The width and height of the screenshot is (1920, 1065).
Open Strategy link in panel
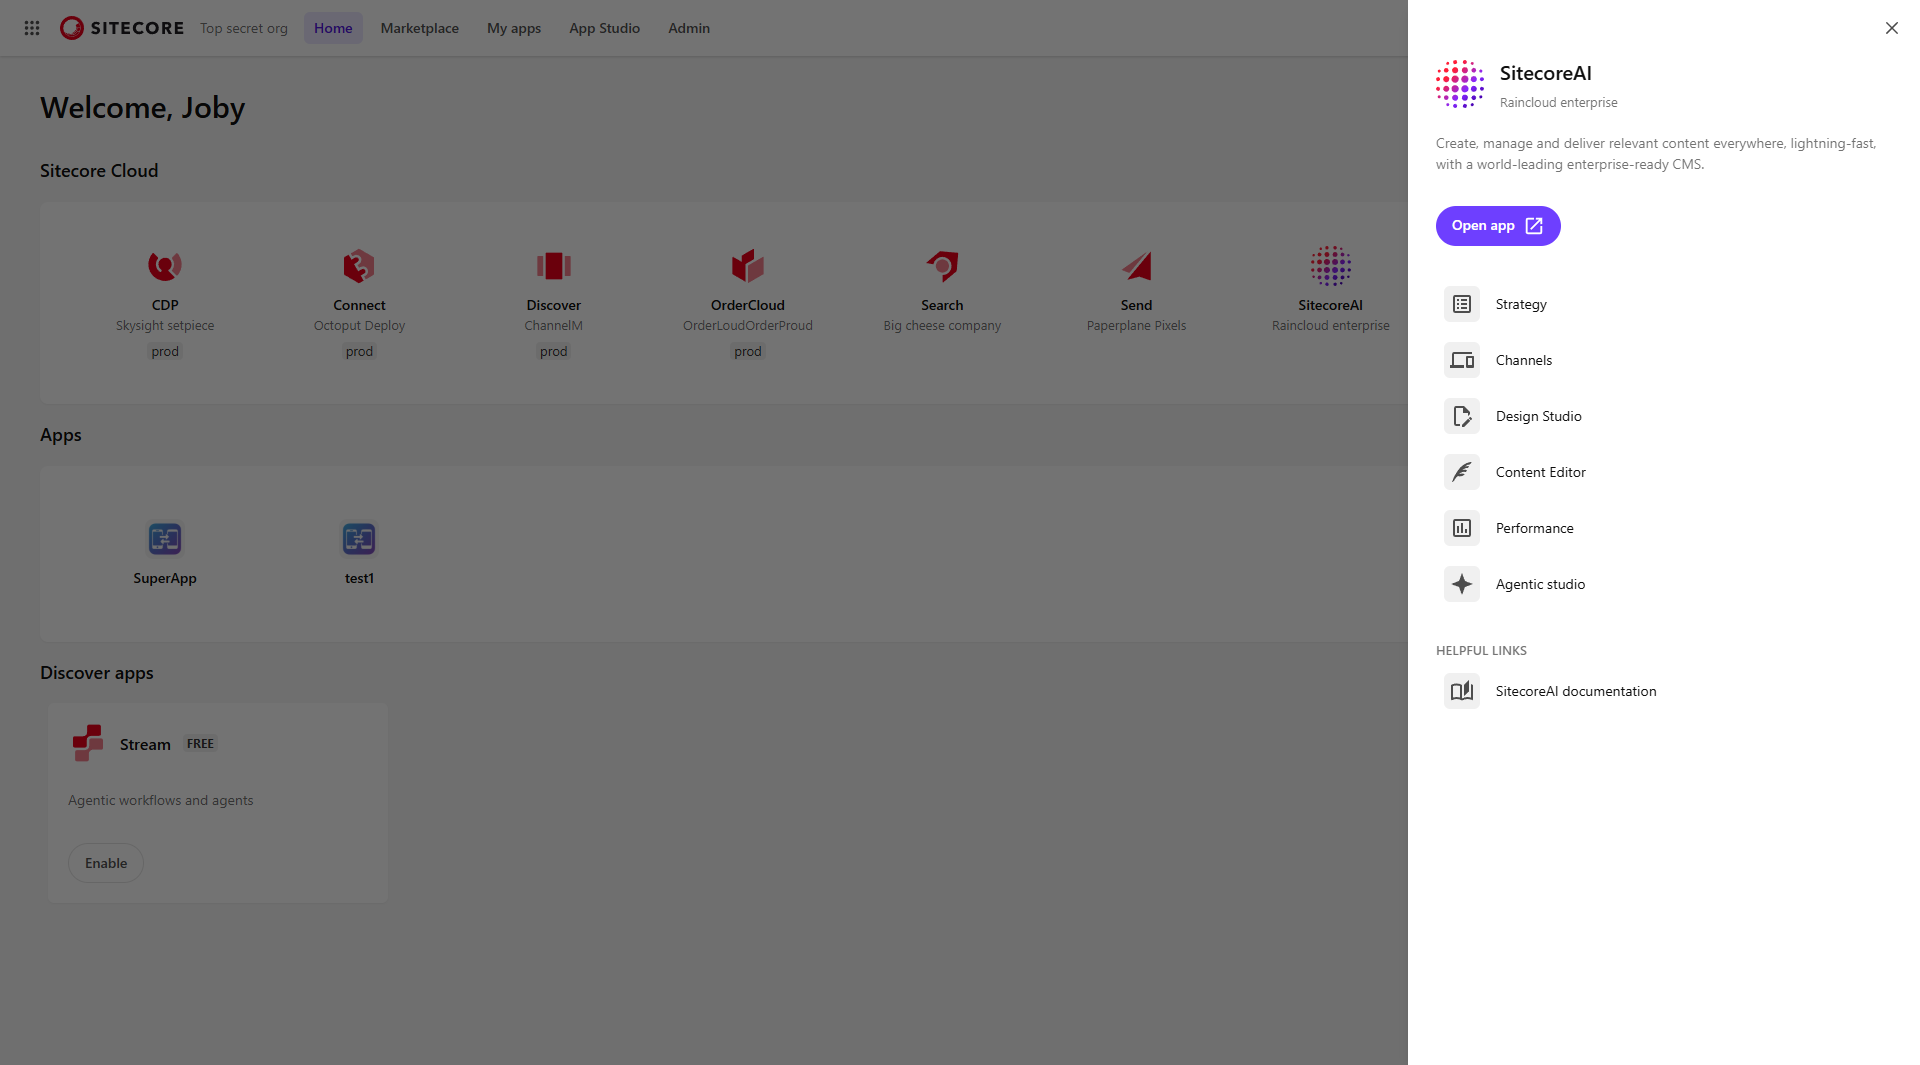1521,304
